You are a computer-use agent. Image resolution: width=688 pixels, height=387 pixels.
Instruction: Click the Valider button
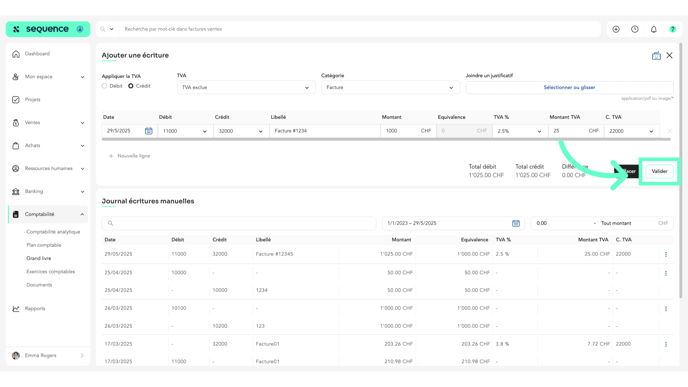[x=659, y=172]
